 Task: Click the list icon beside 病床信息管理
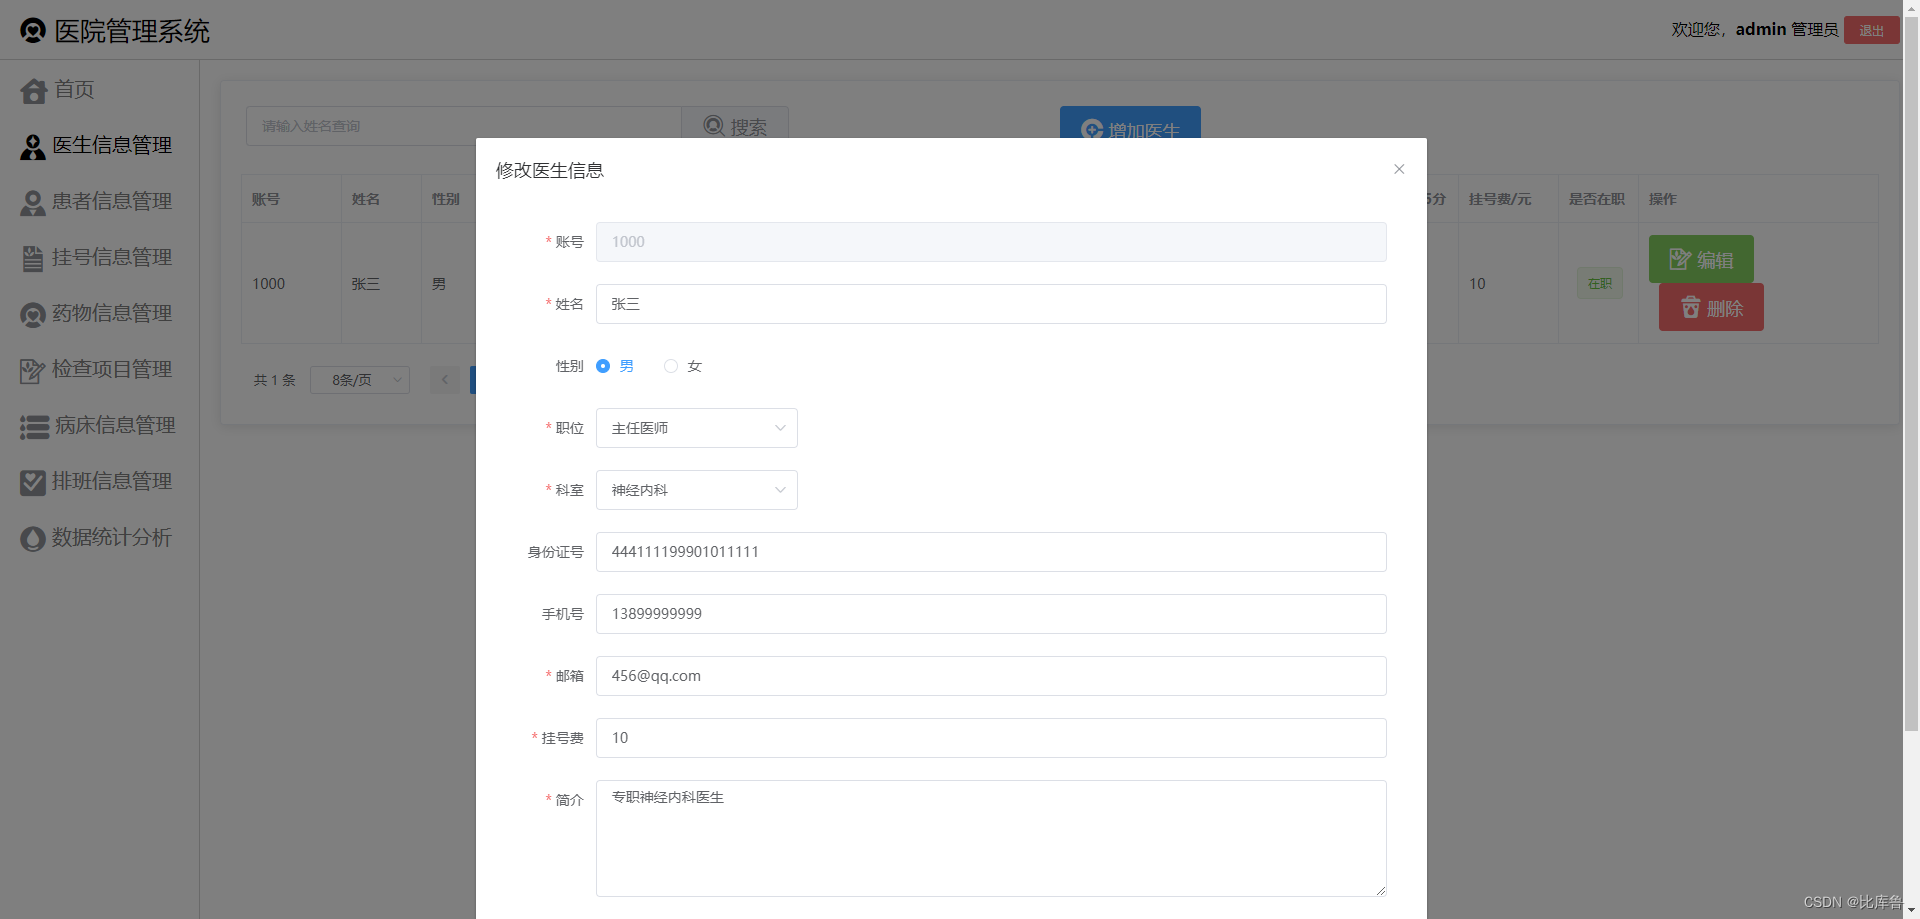point(34,427)
